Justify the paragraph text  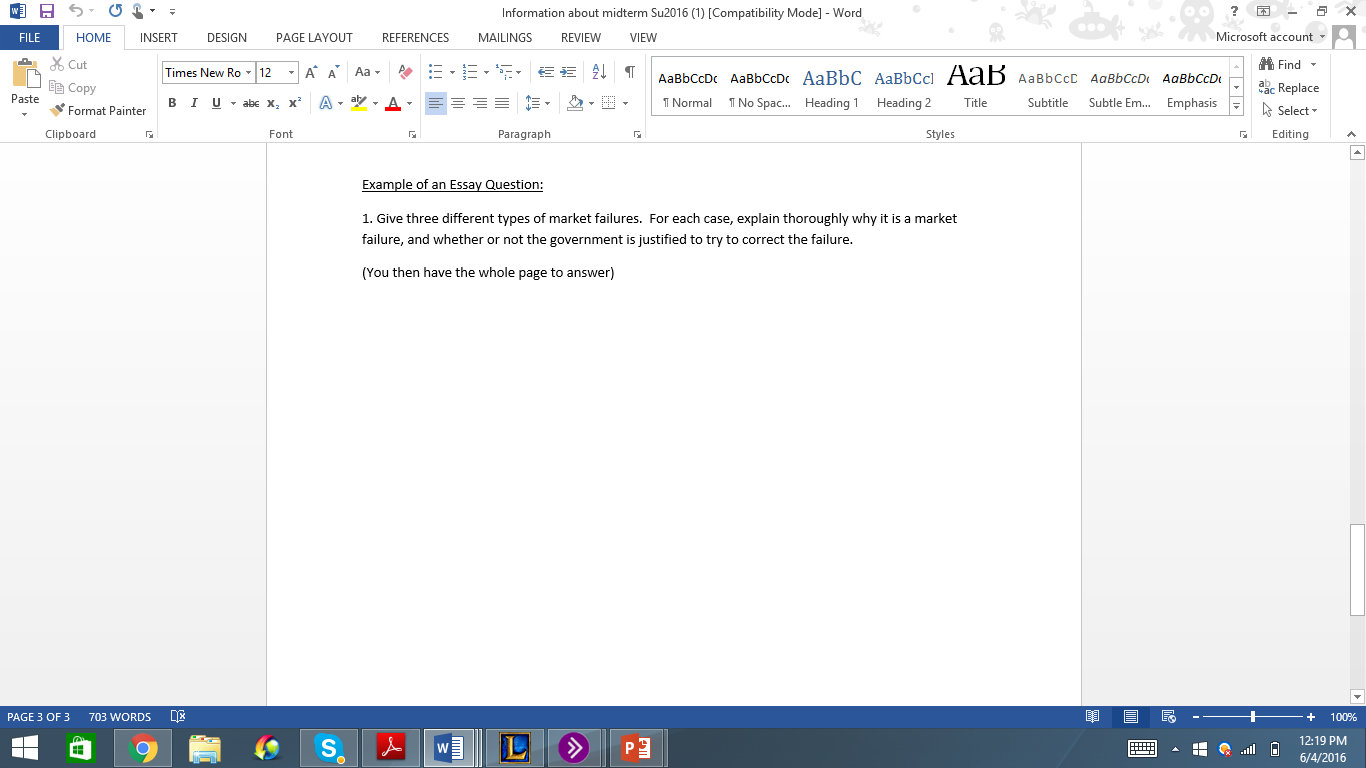pyautogui.click(x=502, y=103)
